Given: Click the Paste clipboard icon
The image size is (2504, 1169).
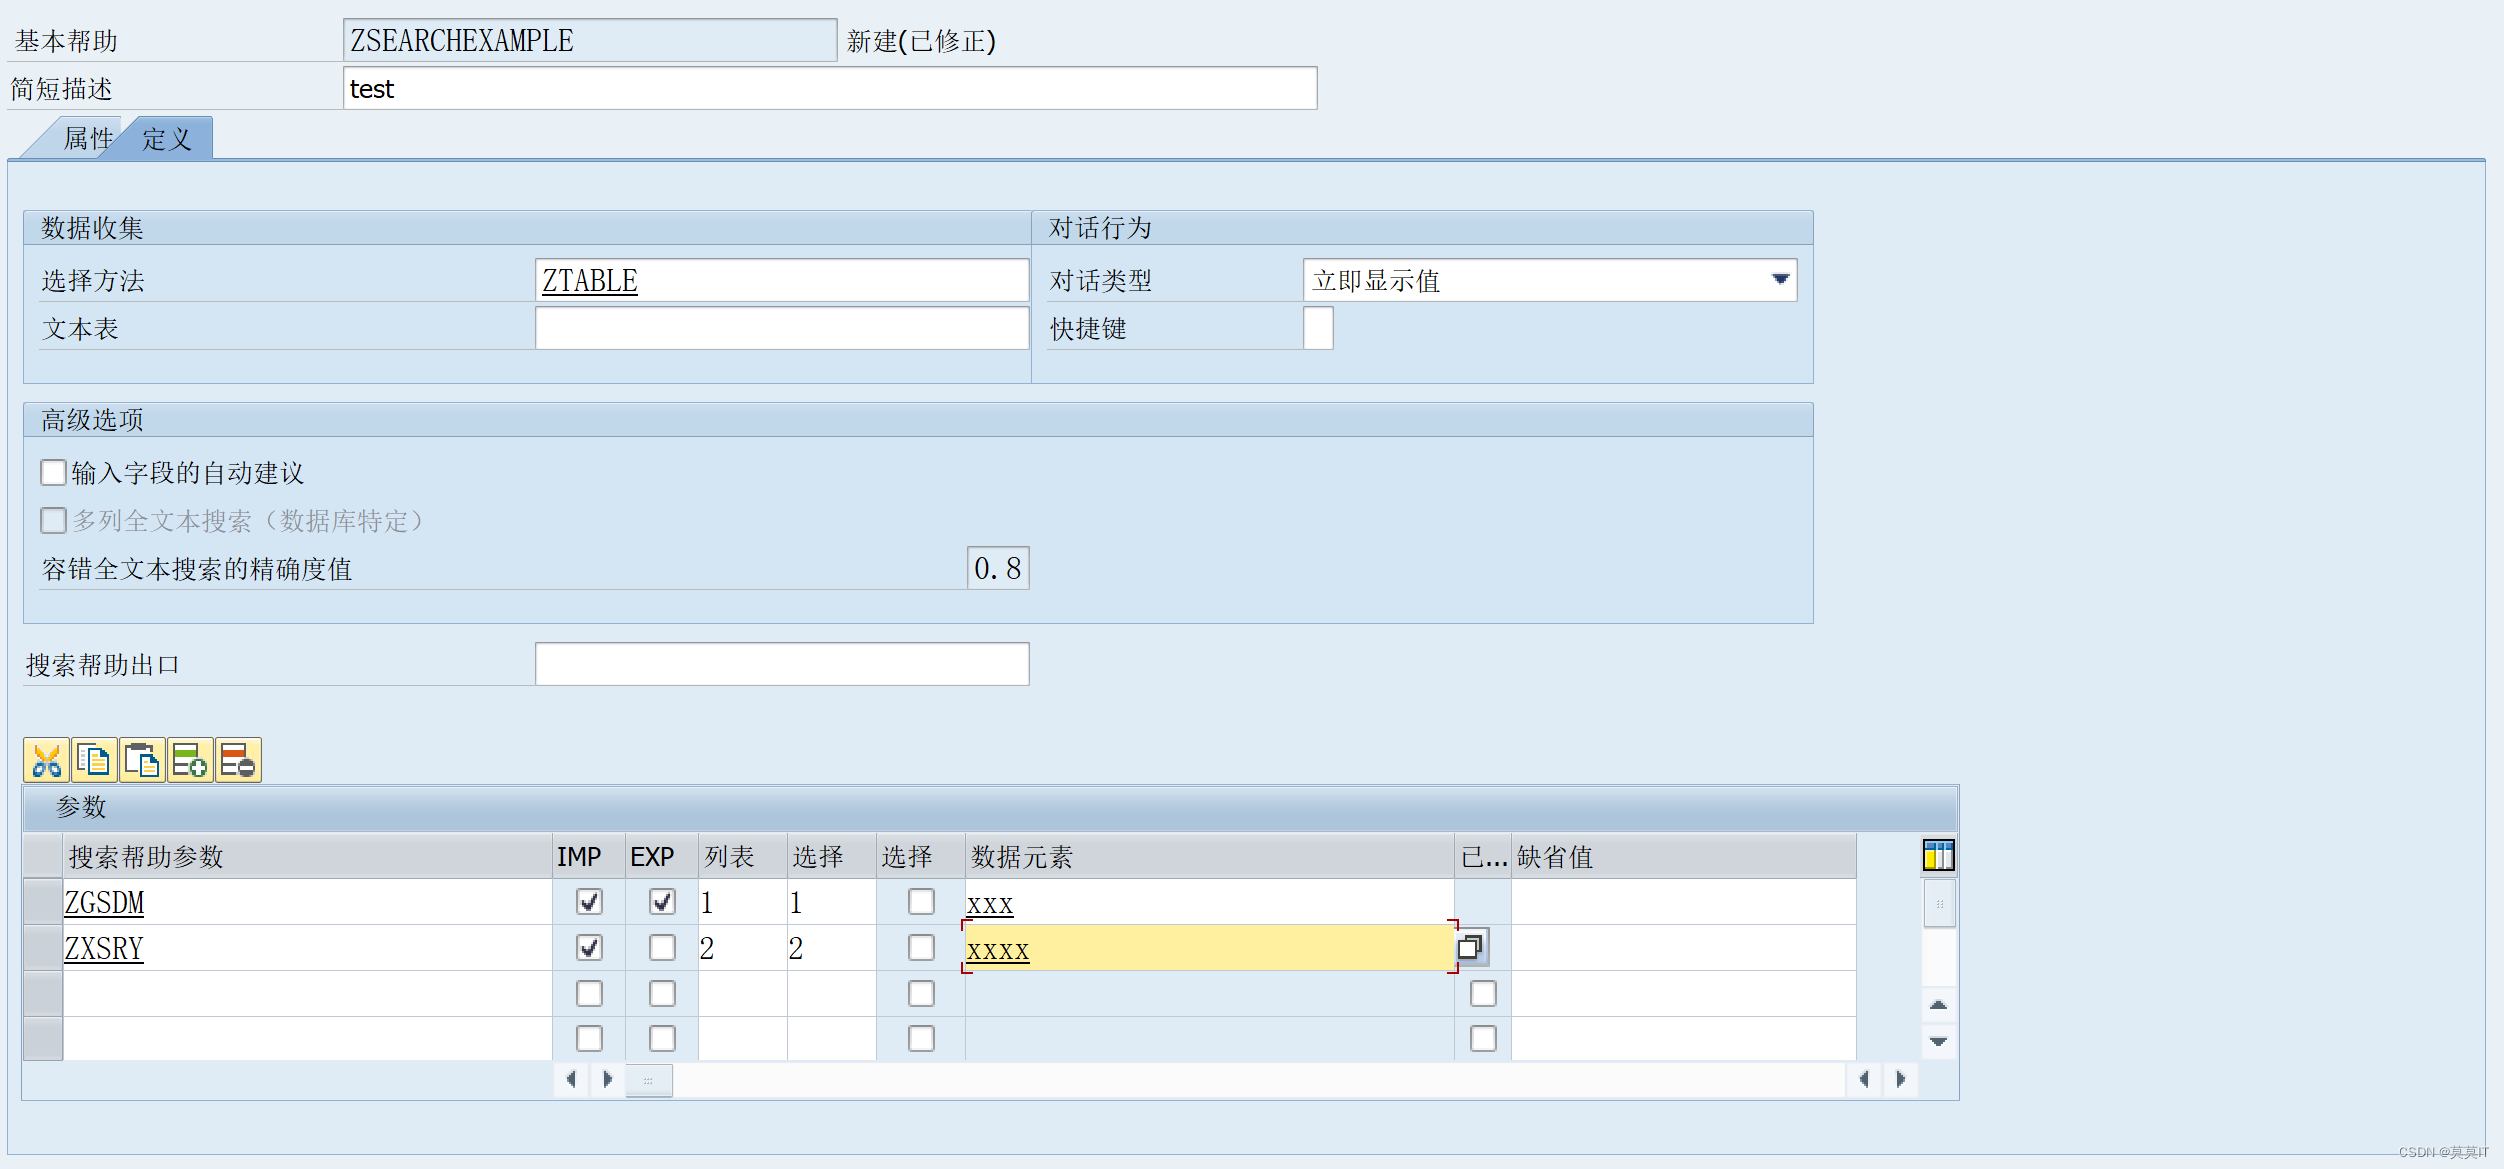Looking at the screenshot, I should (x=142, y=761).
